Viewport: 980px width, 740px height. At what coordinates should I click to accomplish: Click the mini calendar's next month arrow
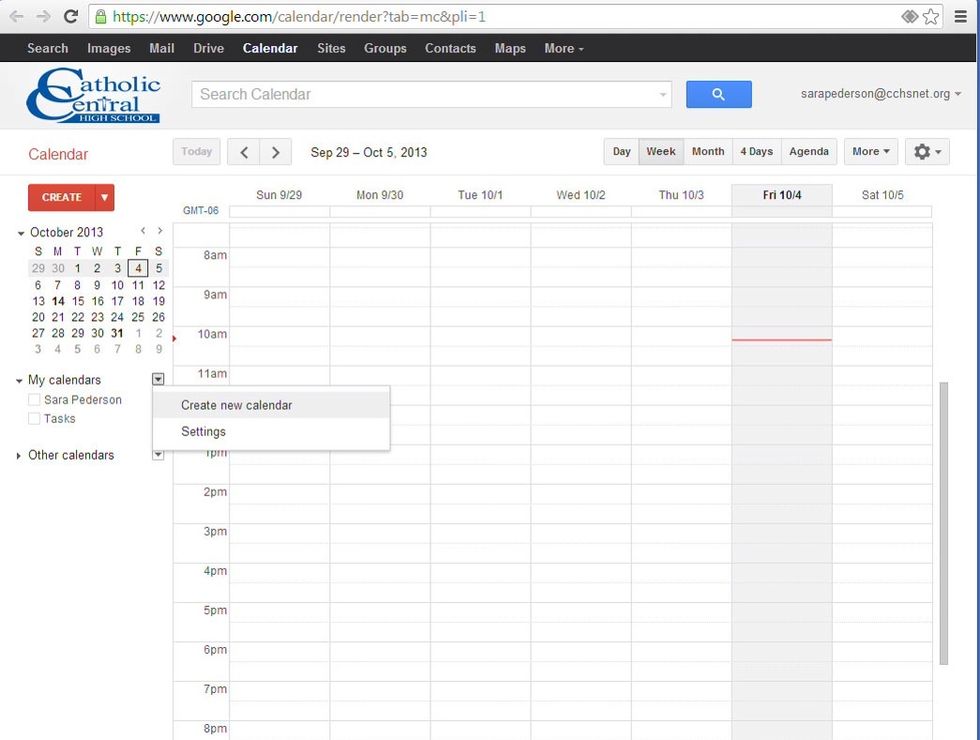[159, 231]
